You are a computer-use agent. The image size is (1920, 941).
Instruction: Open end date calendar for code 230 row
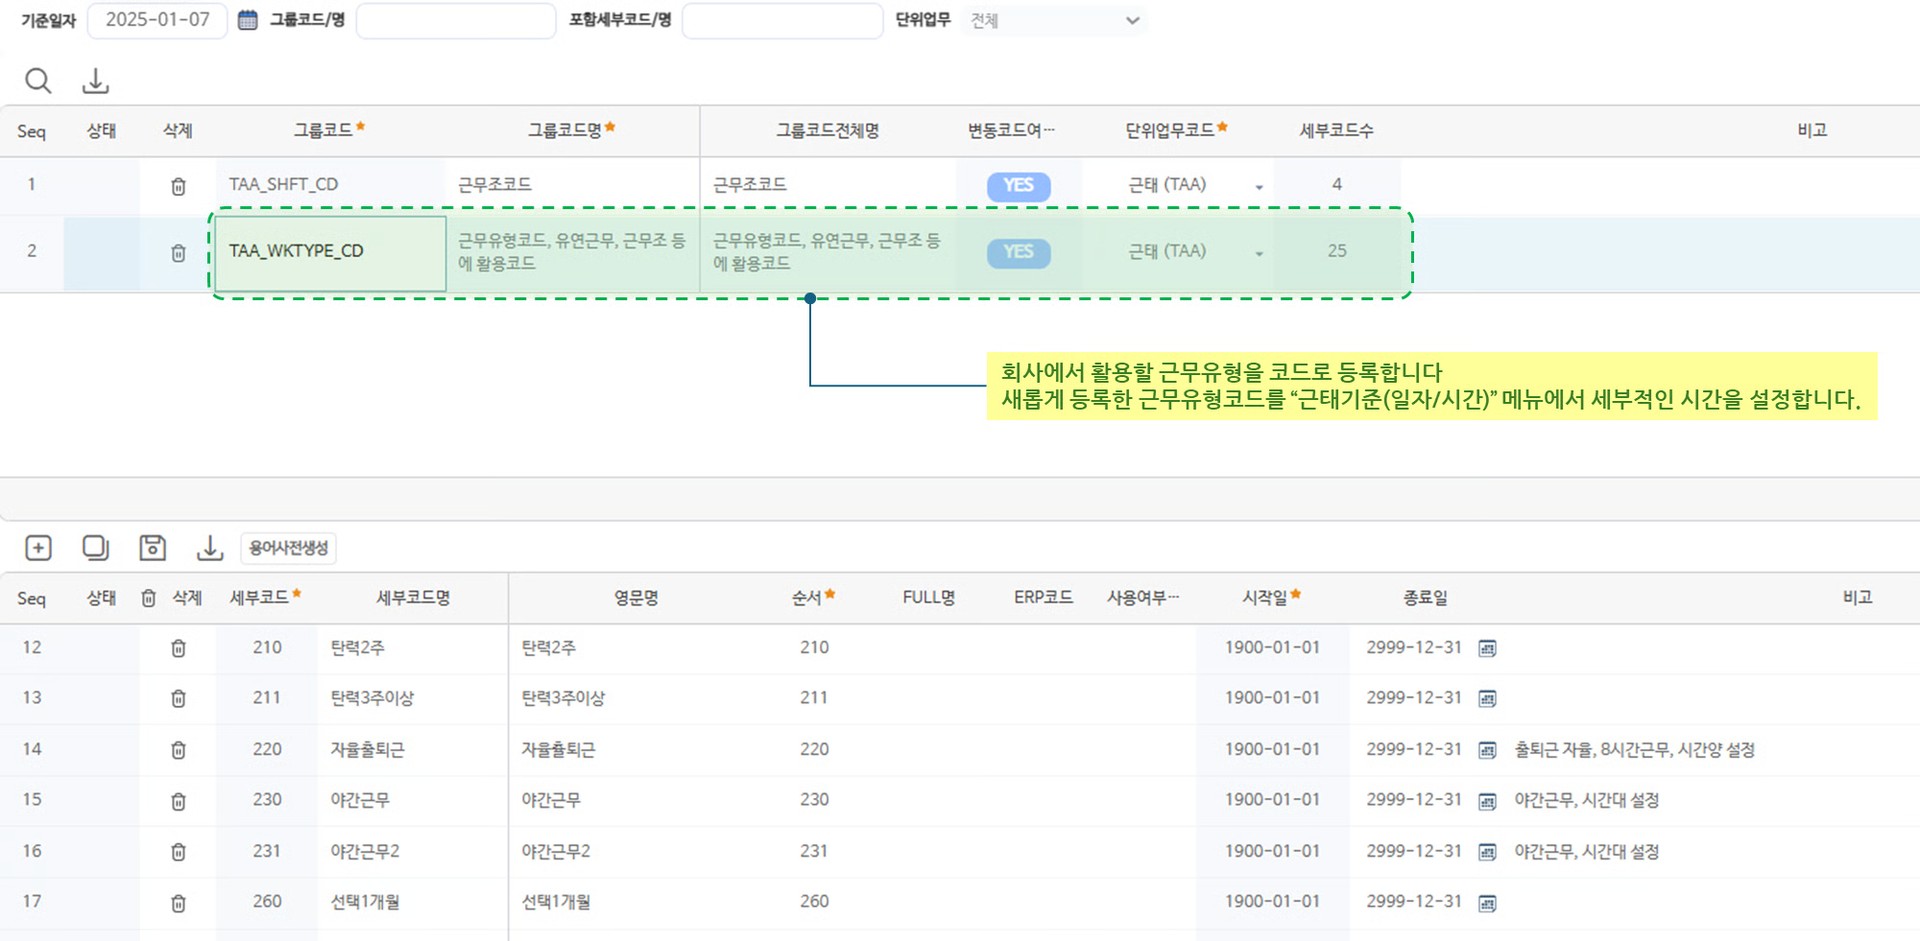coord(1487,801)
